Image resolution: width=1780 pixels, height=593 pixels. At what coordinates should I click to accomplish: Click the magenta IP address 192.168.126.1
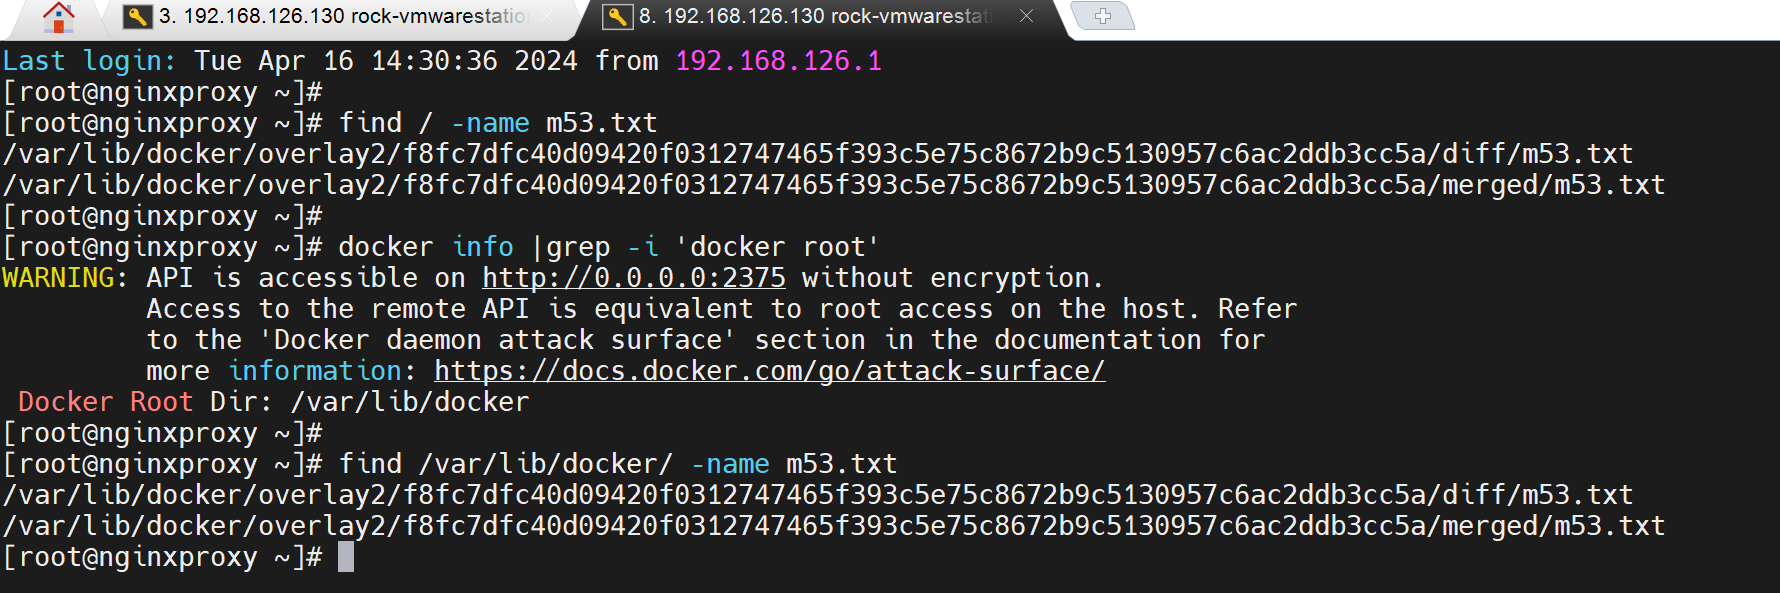778,61
